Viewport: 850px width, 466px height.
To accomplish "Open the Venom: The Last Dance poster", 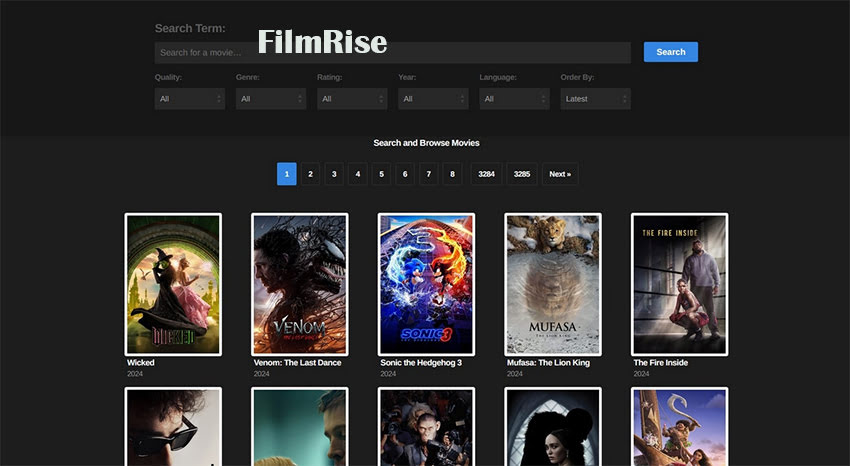I will click(x=300, y=284).
